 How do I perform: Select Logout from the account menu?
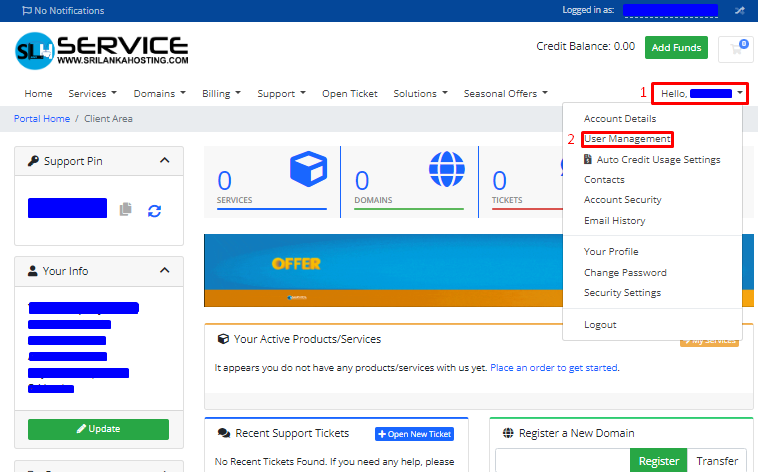[600, 325]
